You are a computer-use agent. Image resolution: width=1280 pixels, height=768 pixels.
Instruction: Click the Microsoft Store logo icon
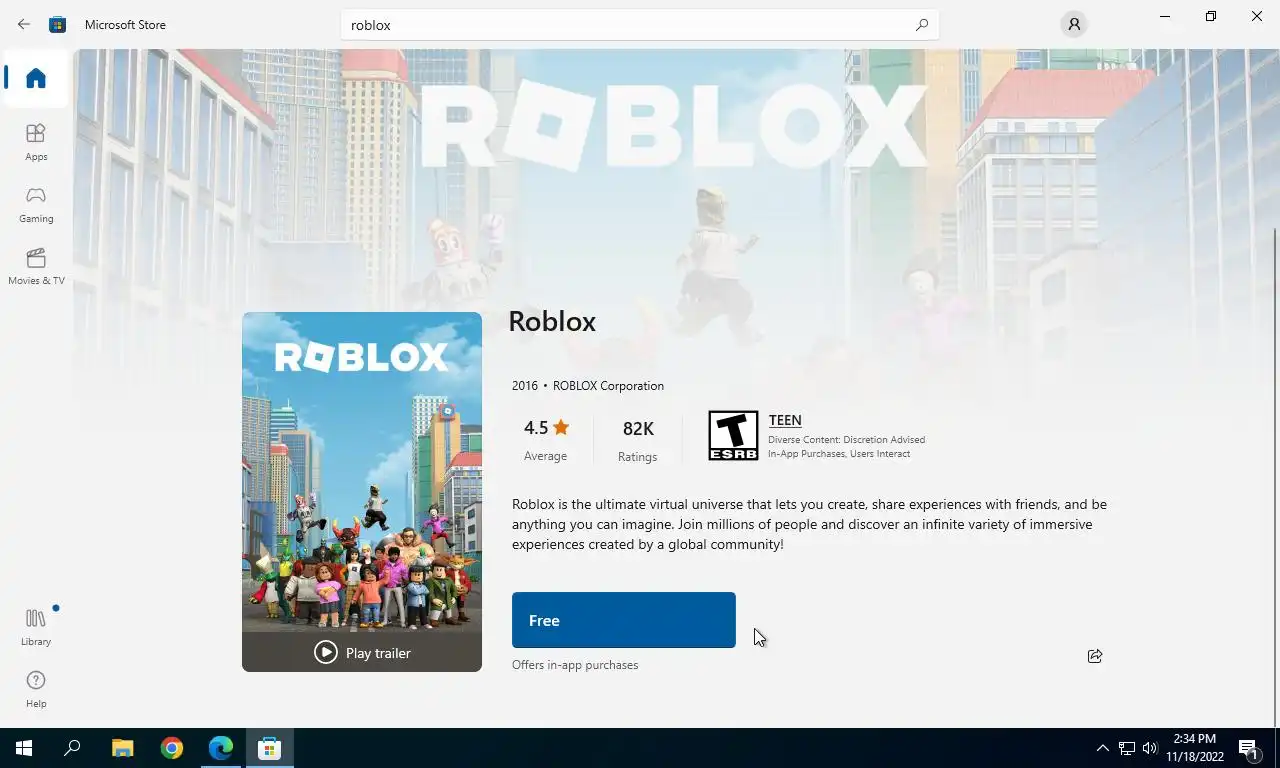[x=58, y=24]
